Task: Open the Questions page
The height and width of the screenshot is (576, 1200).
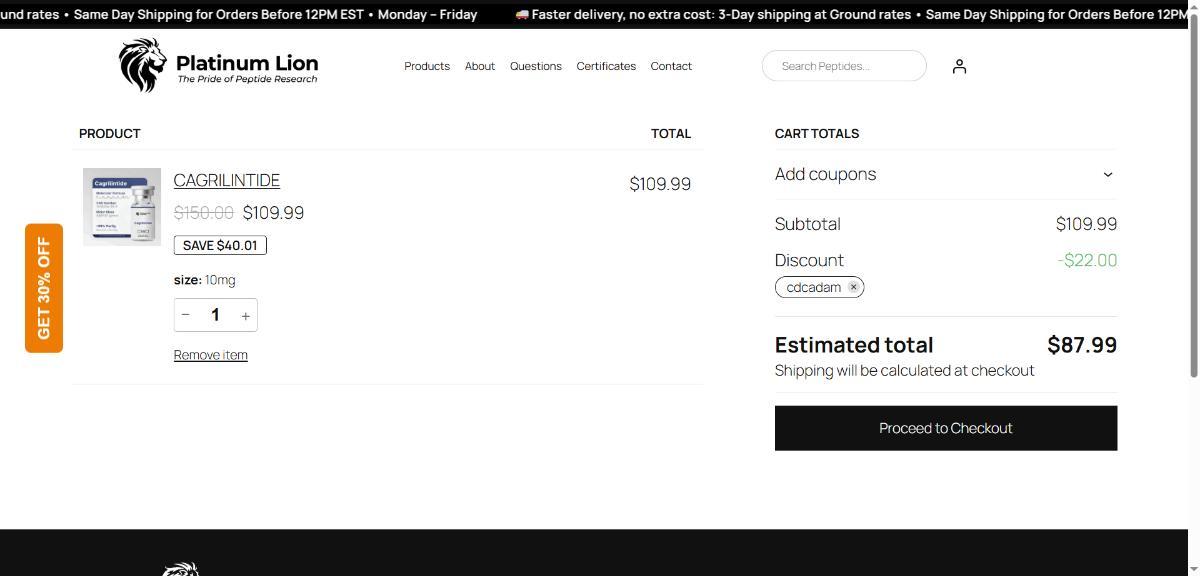Action: [x=536, y=66]
